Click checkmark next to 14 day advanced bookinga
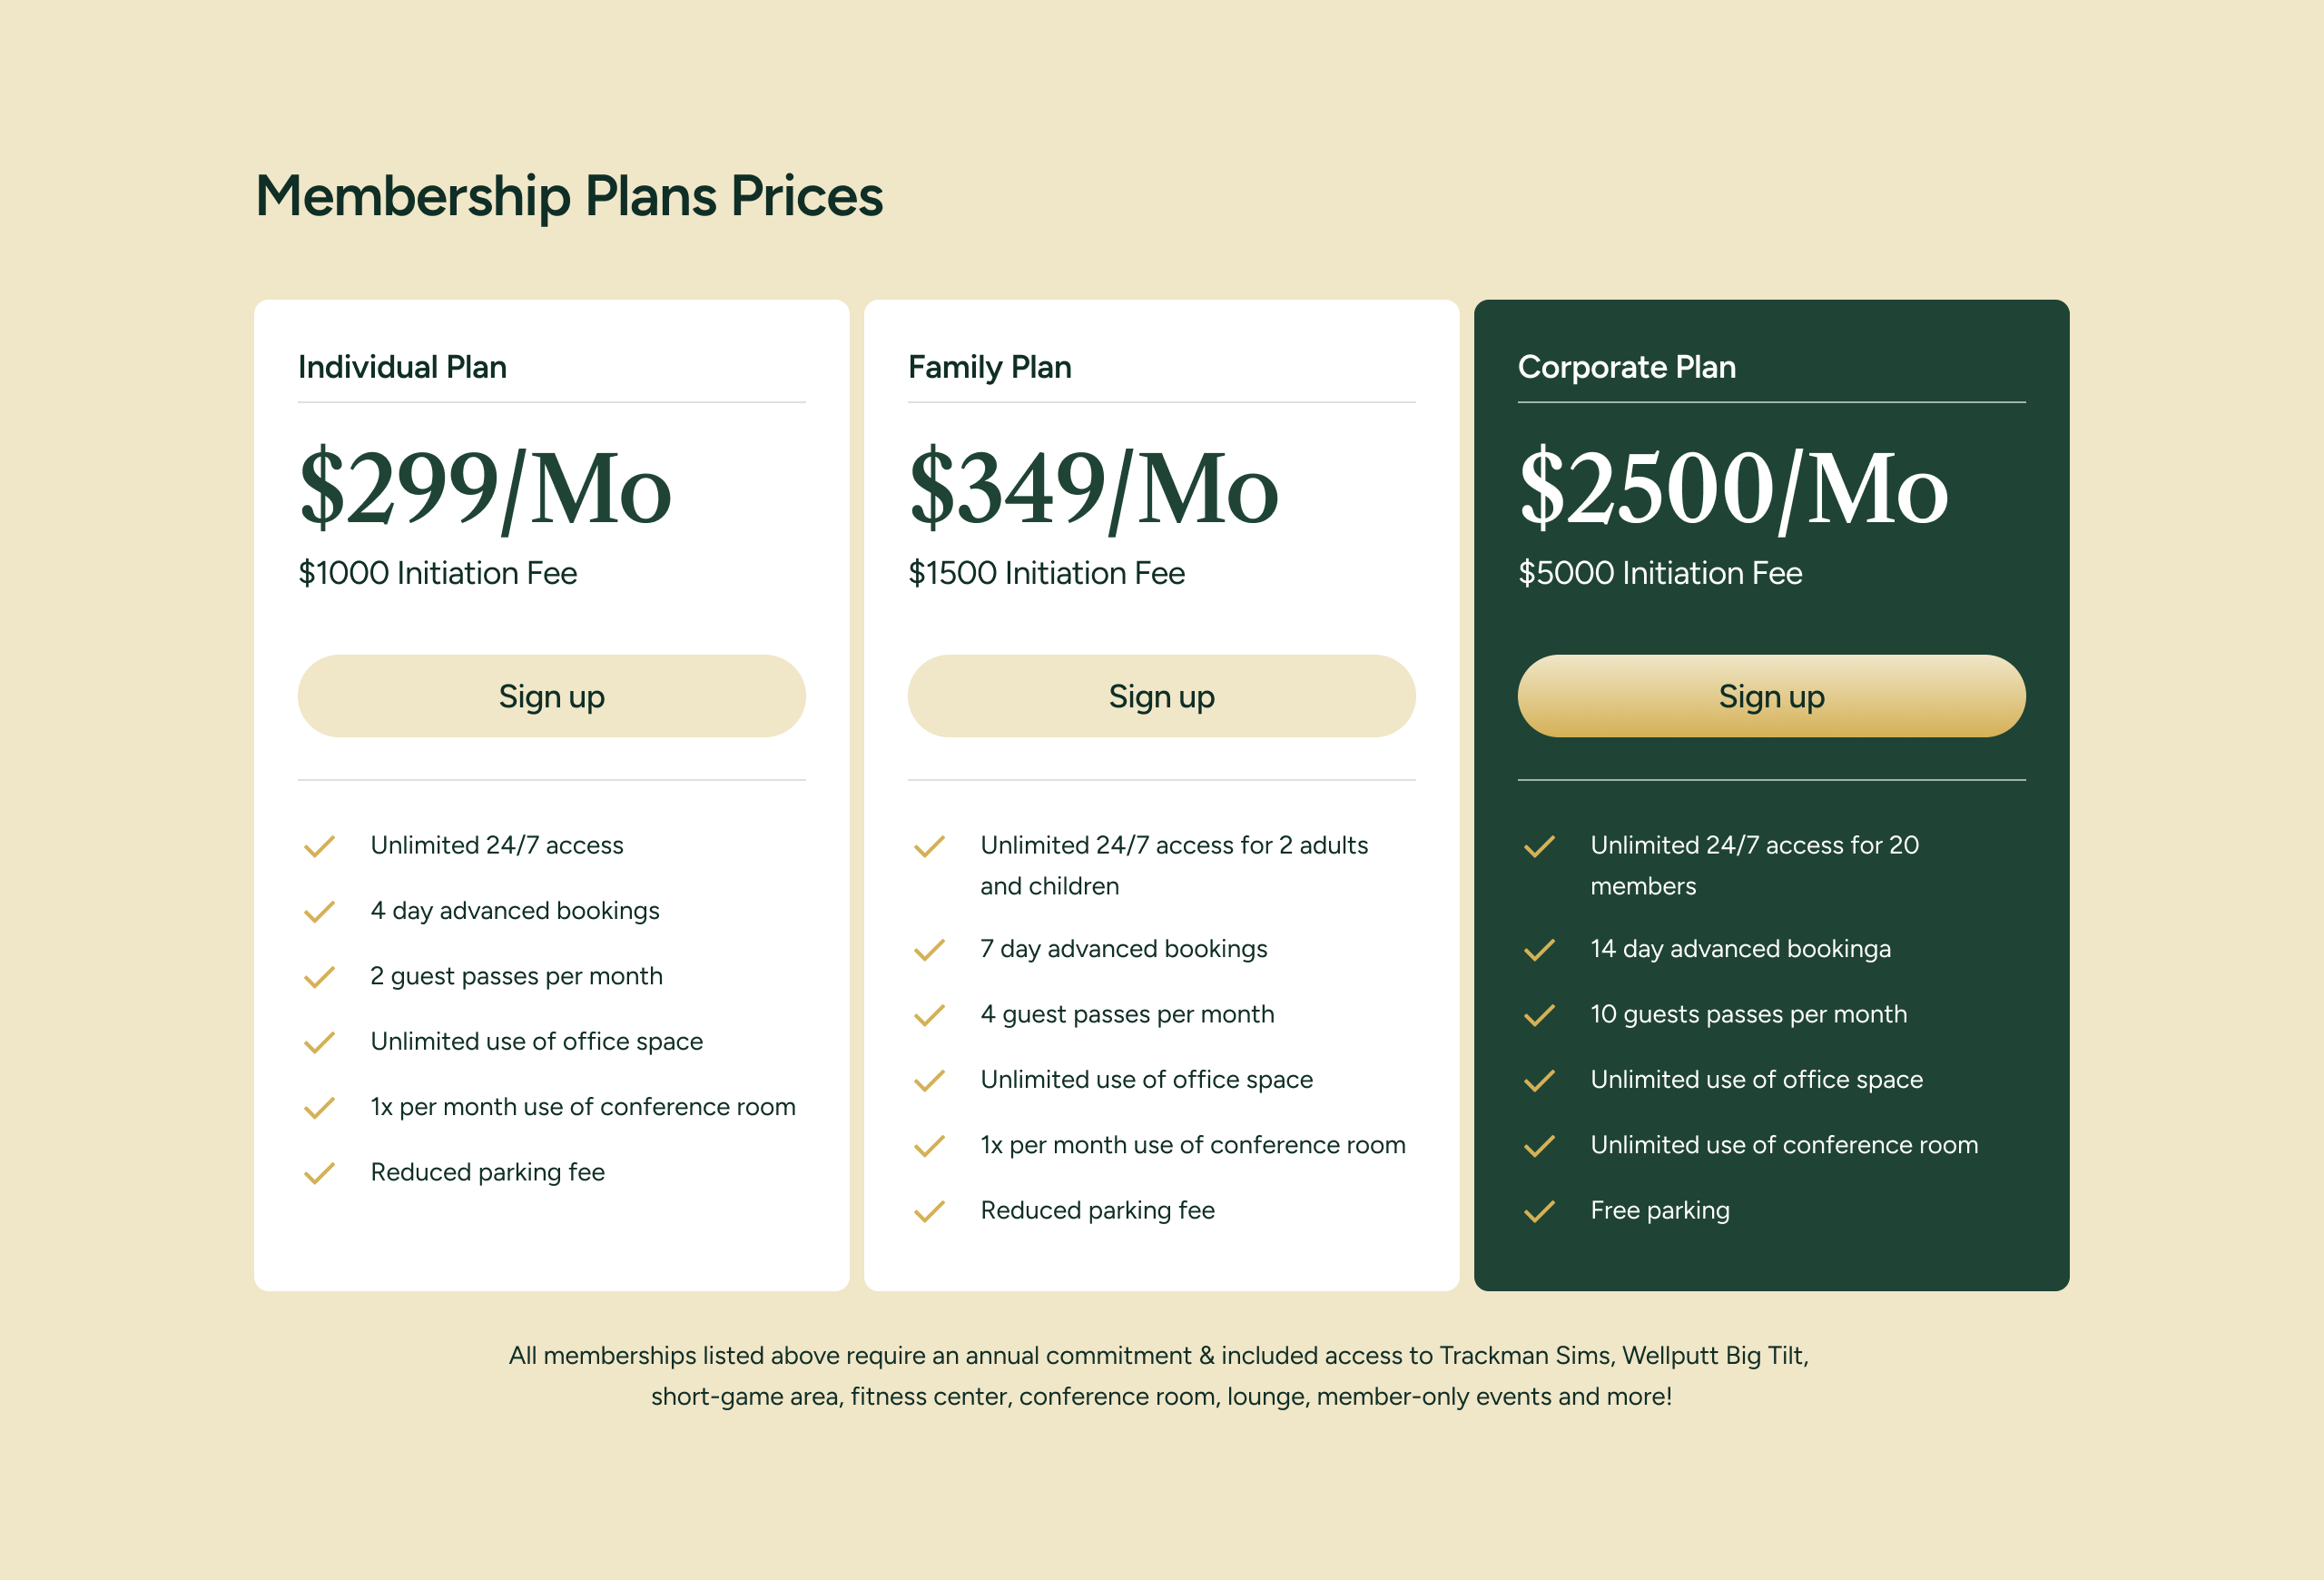Viewport: 2324px width, 1580px height. point(1539,950)
